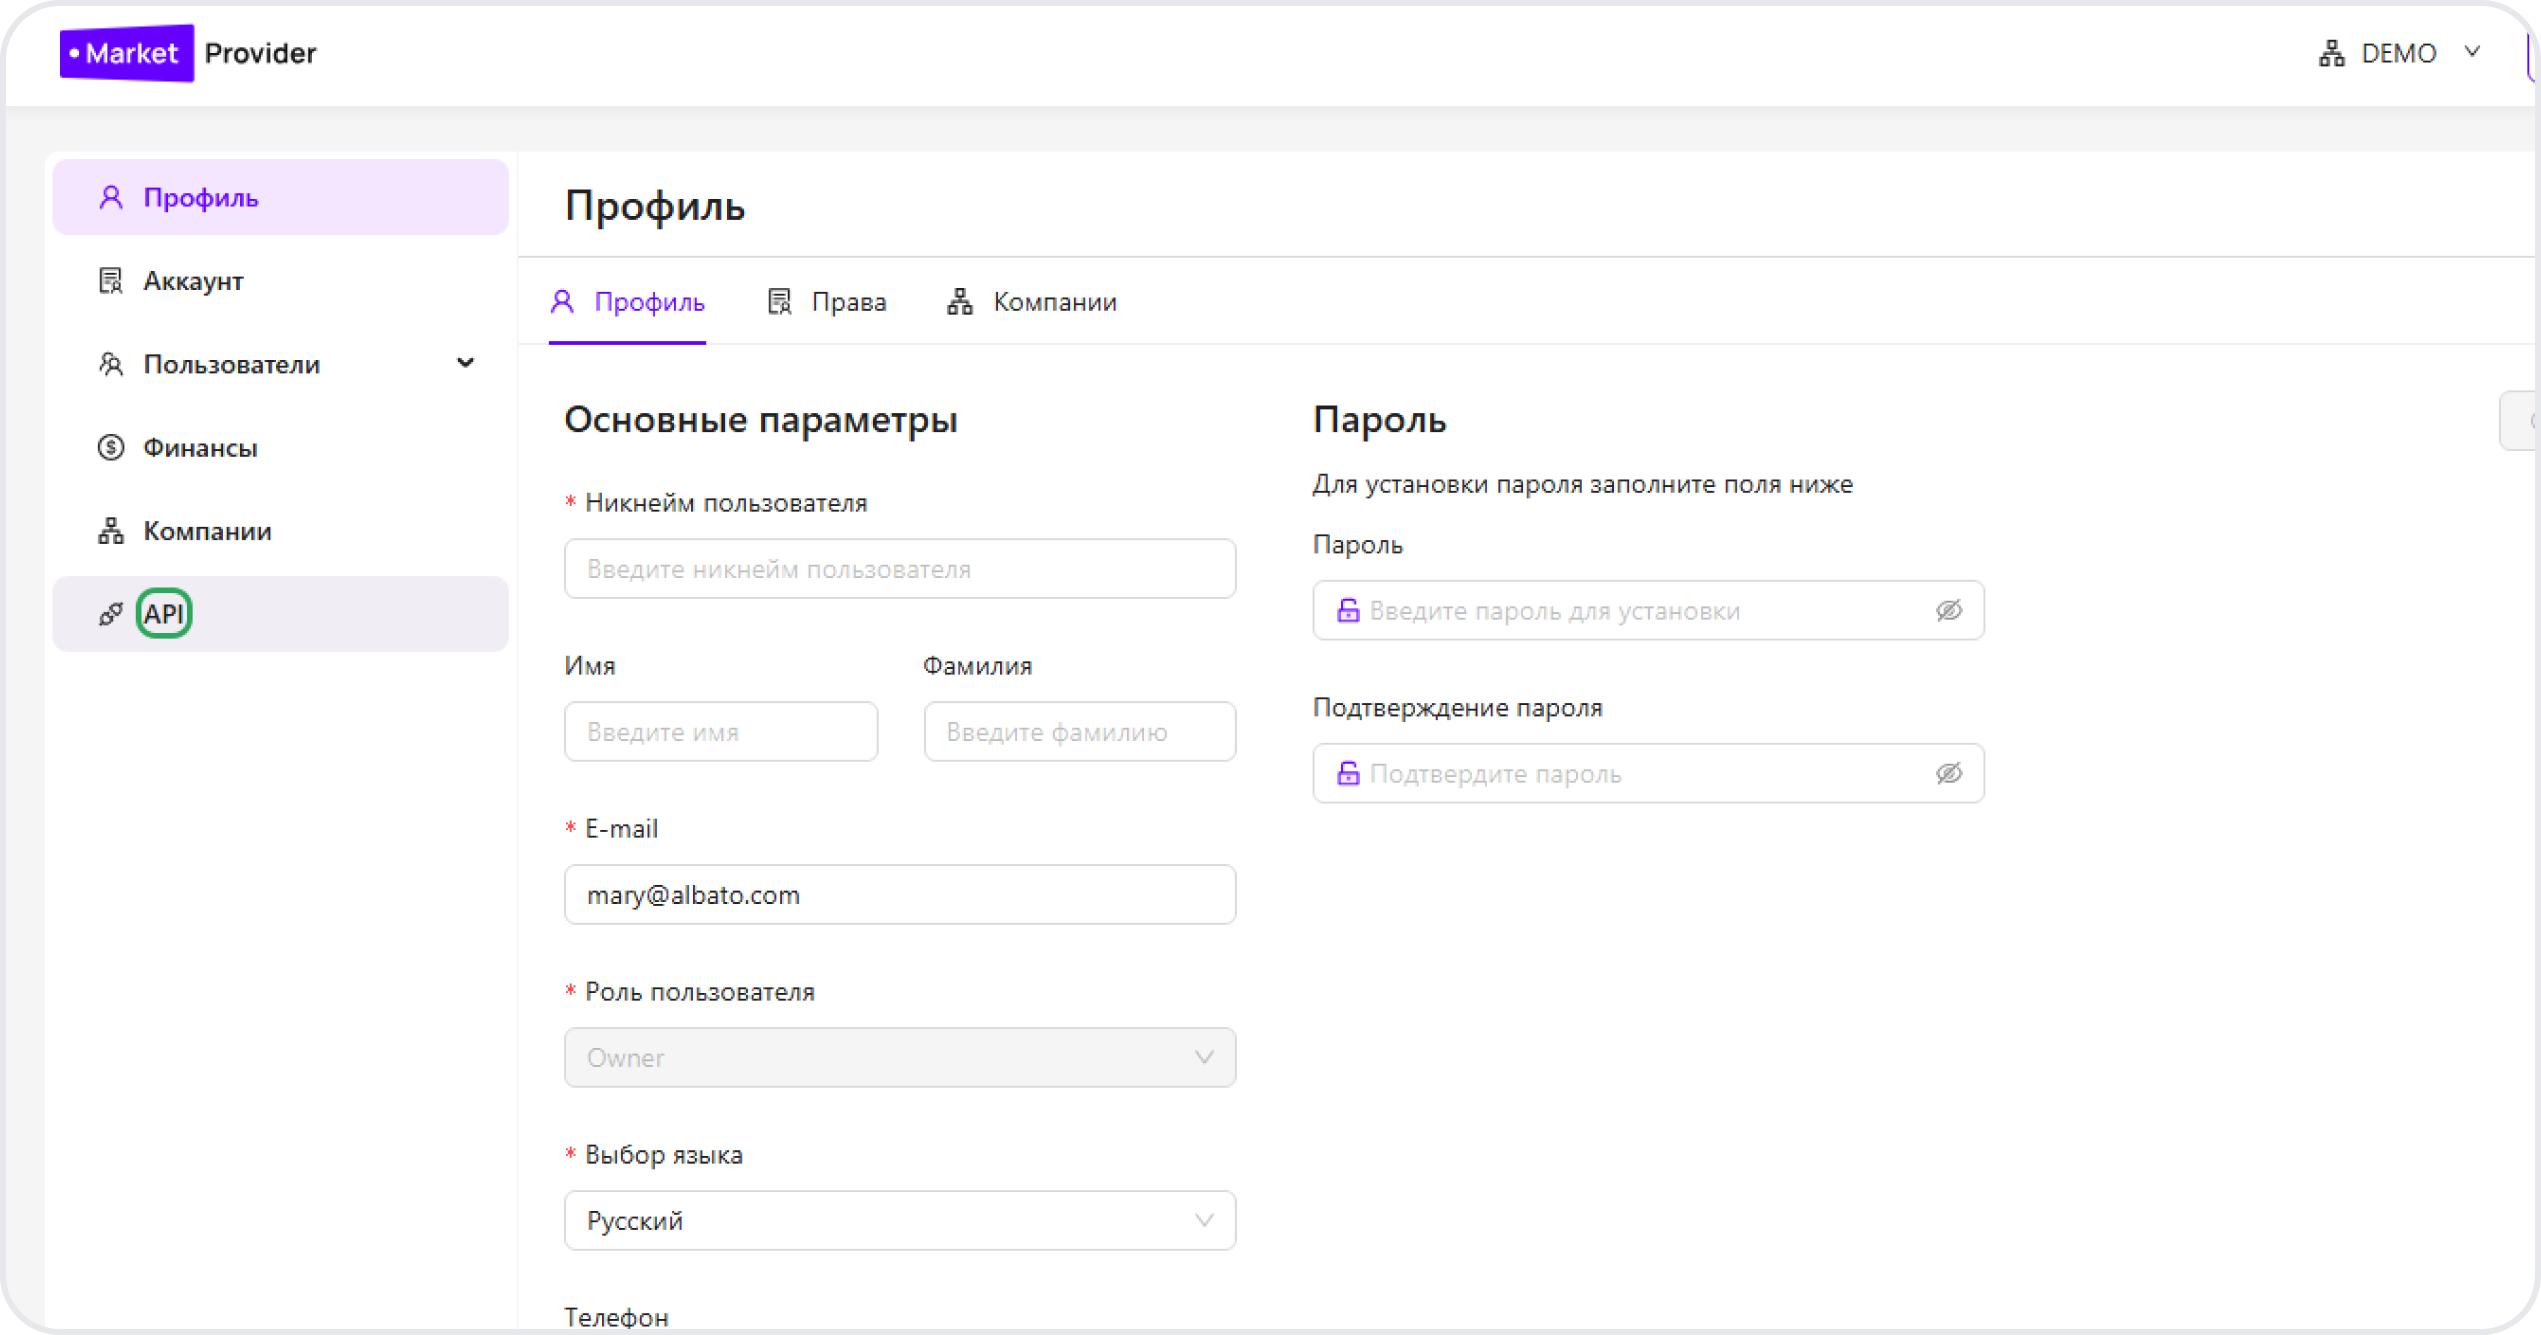Click the DEMO company hierarchy icon
Image resolution: width=2541 pixels, height=1335 pixels.
[2331, 53]
